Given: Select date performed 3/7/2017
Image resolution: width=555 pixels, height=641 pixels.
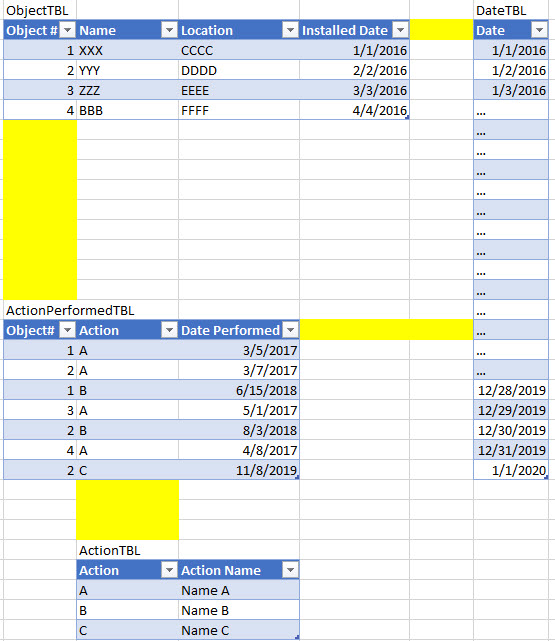Looking at the screenshot, I should coord(239,370).
